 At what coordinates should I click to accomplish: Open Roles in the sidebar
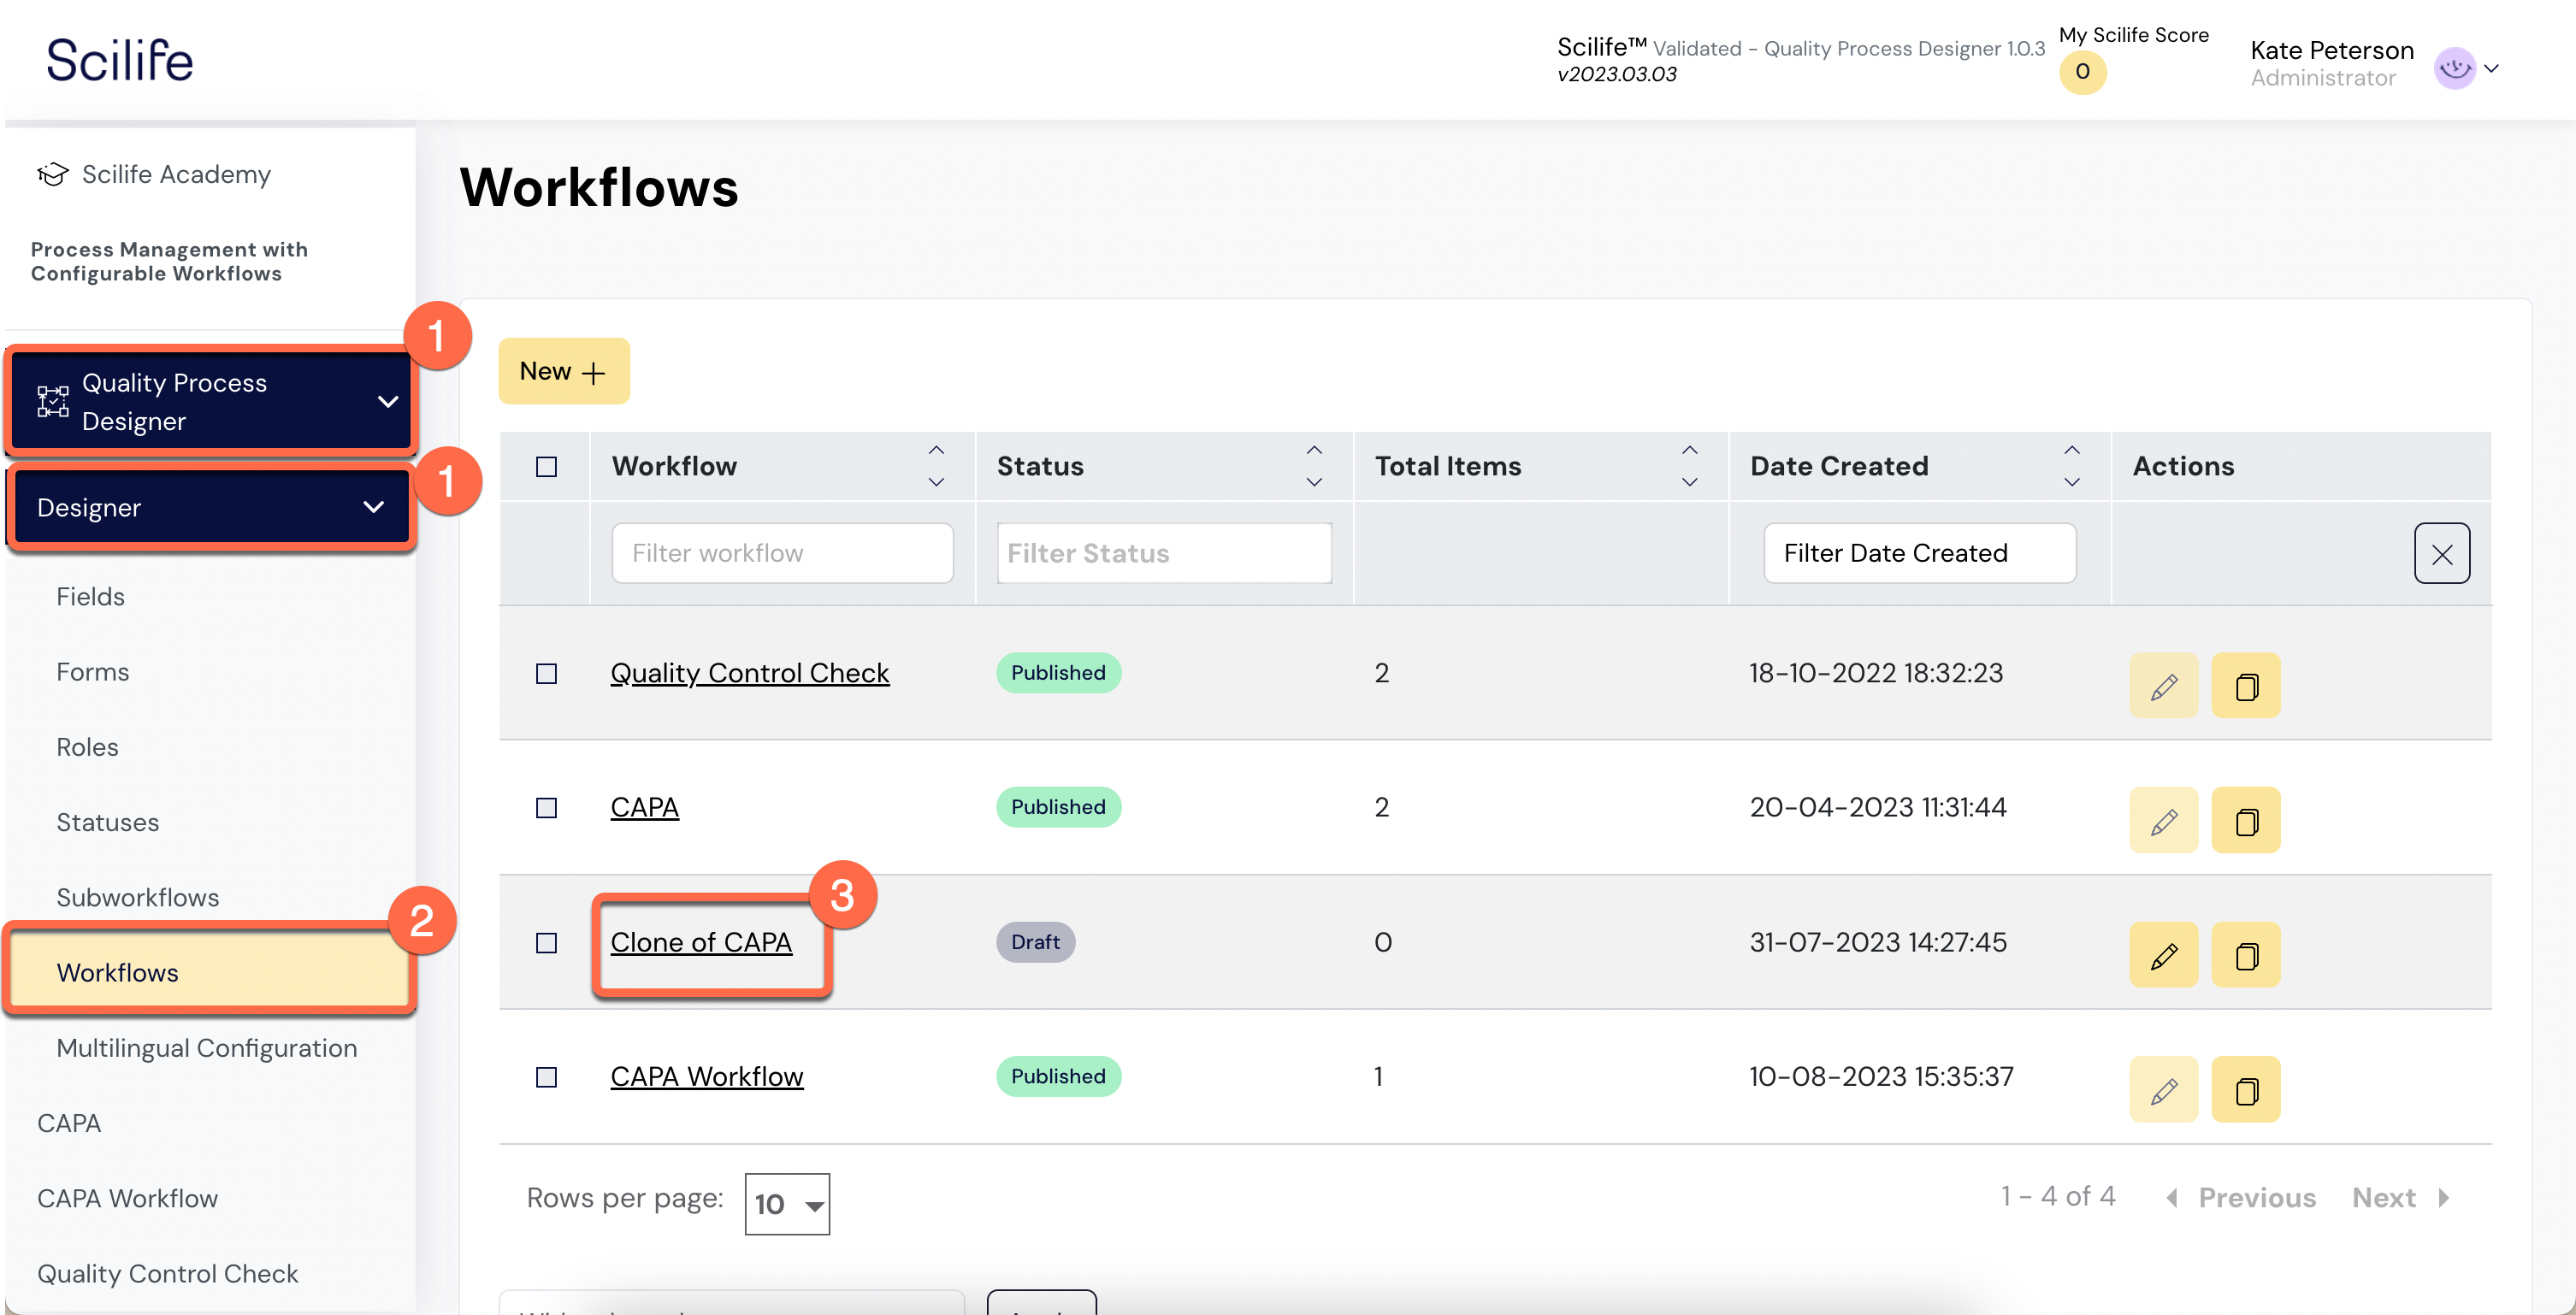coord(87,747)
